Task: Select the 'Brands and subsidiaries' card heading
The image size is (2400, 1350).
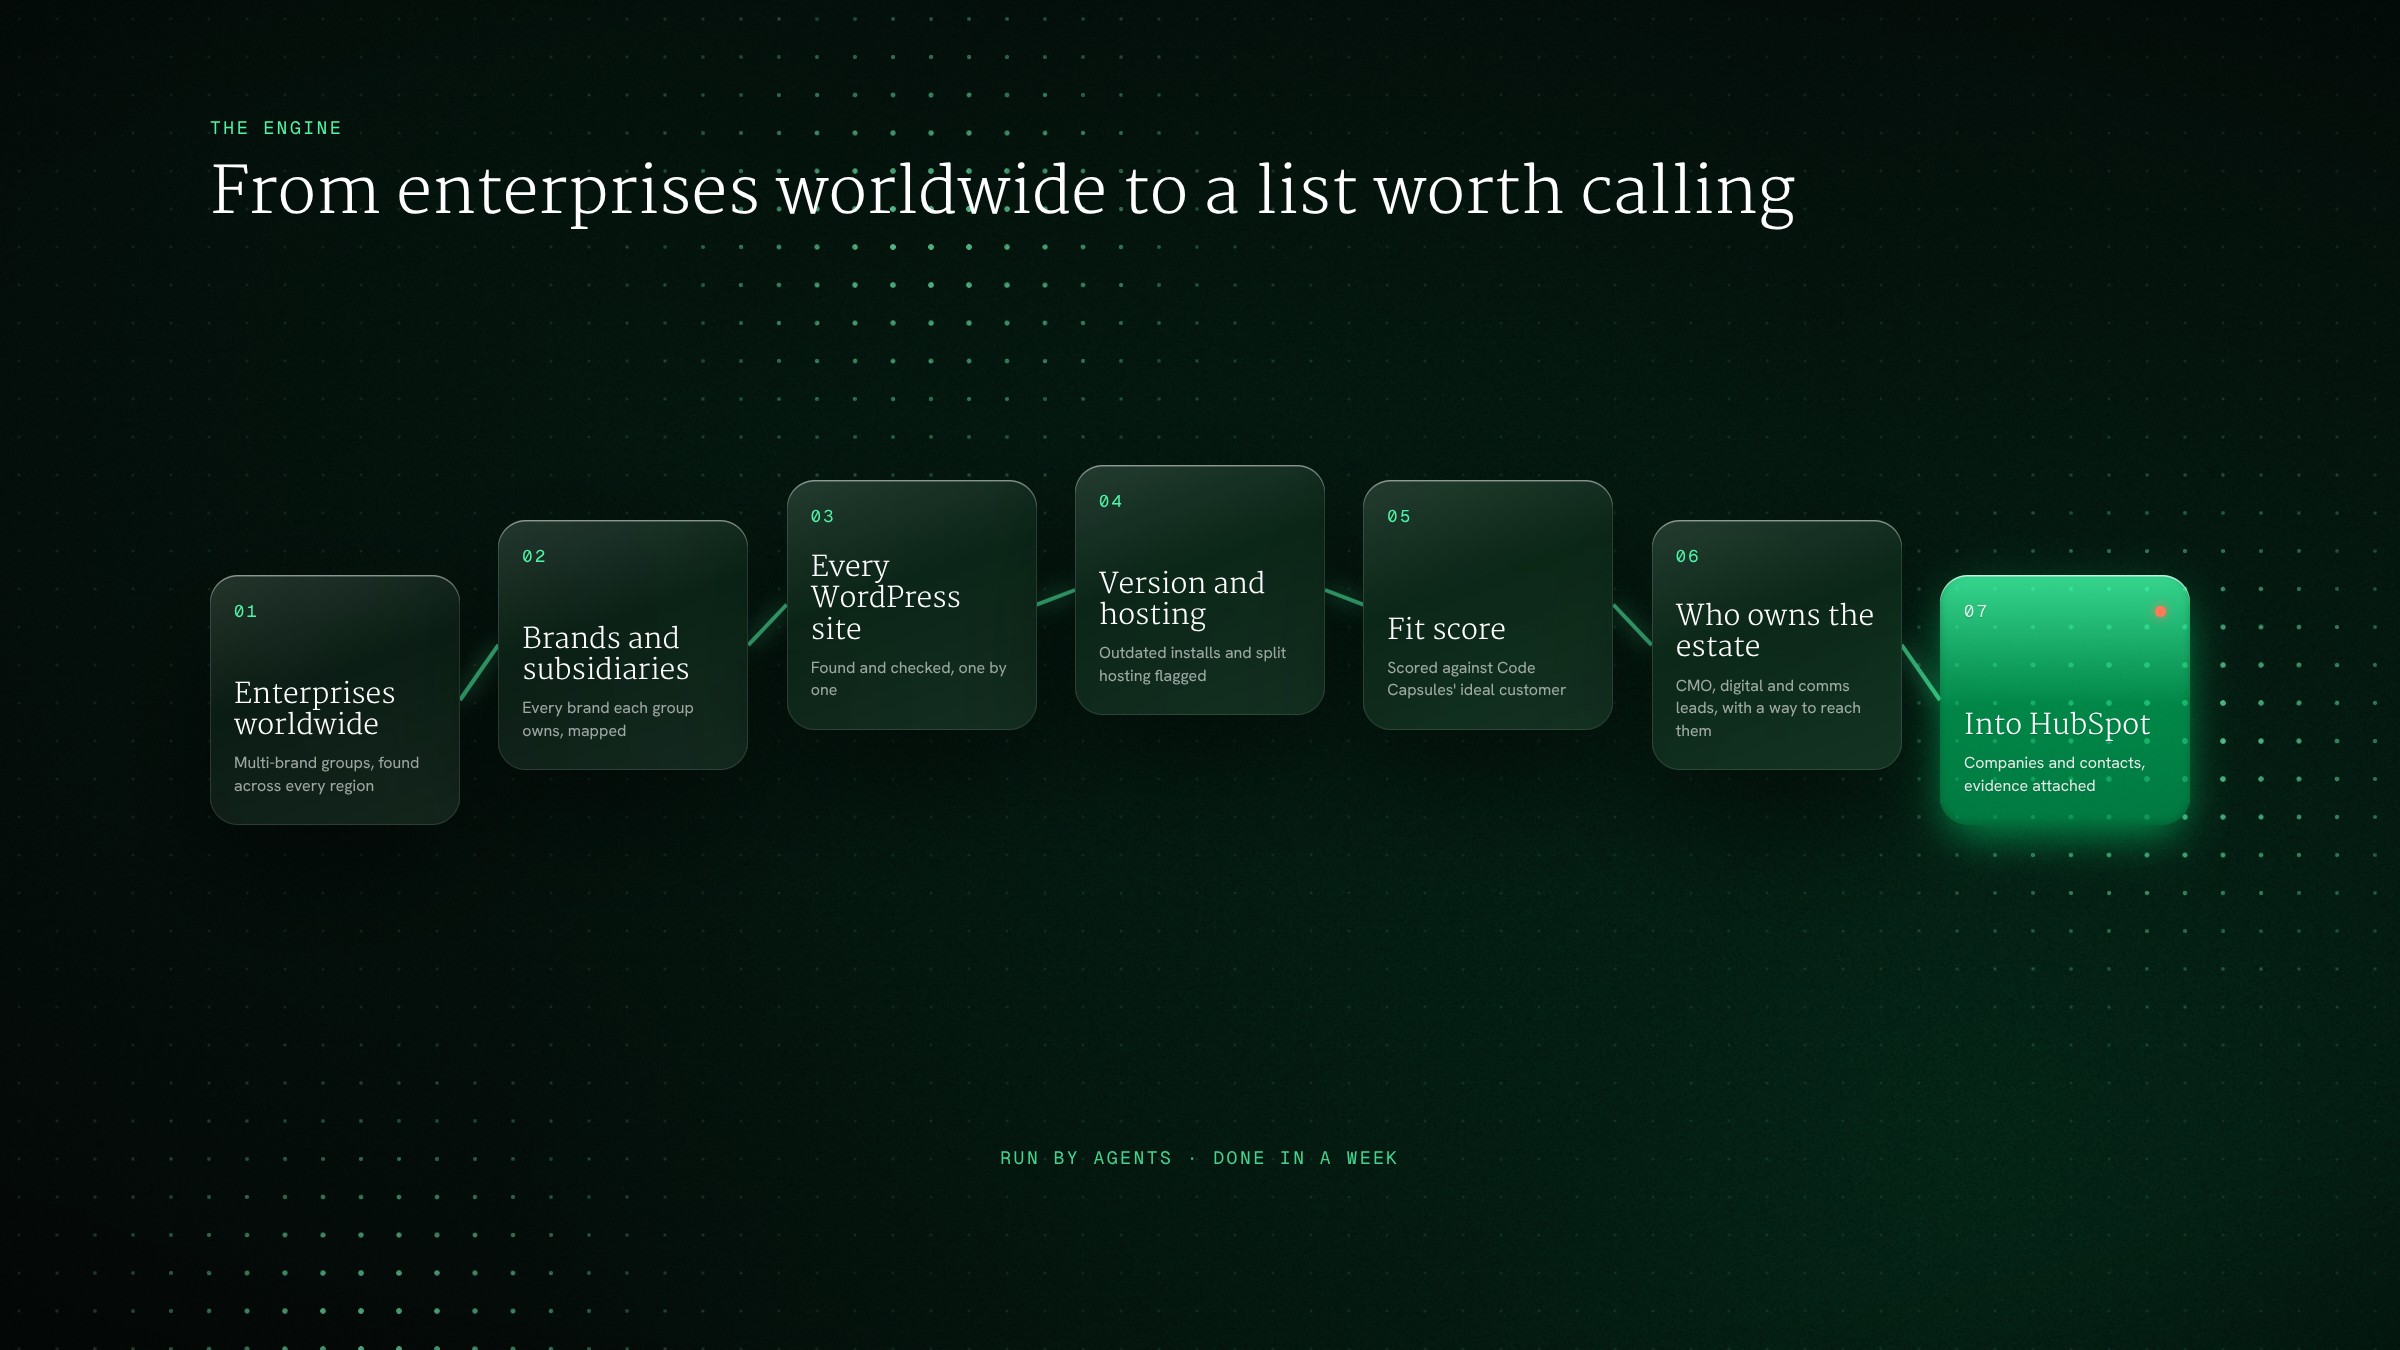Action: click(x=605, y=653)
